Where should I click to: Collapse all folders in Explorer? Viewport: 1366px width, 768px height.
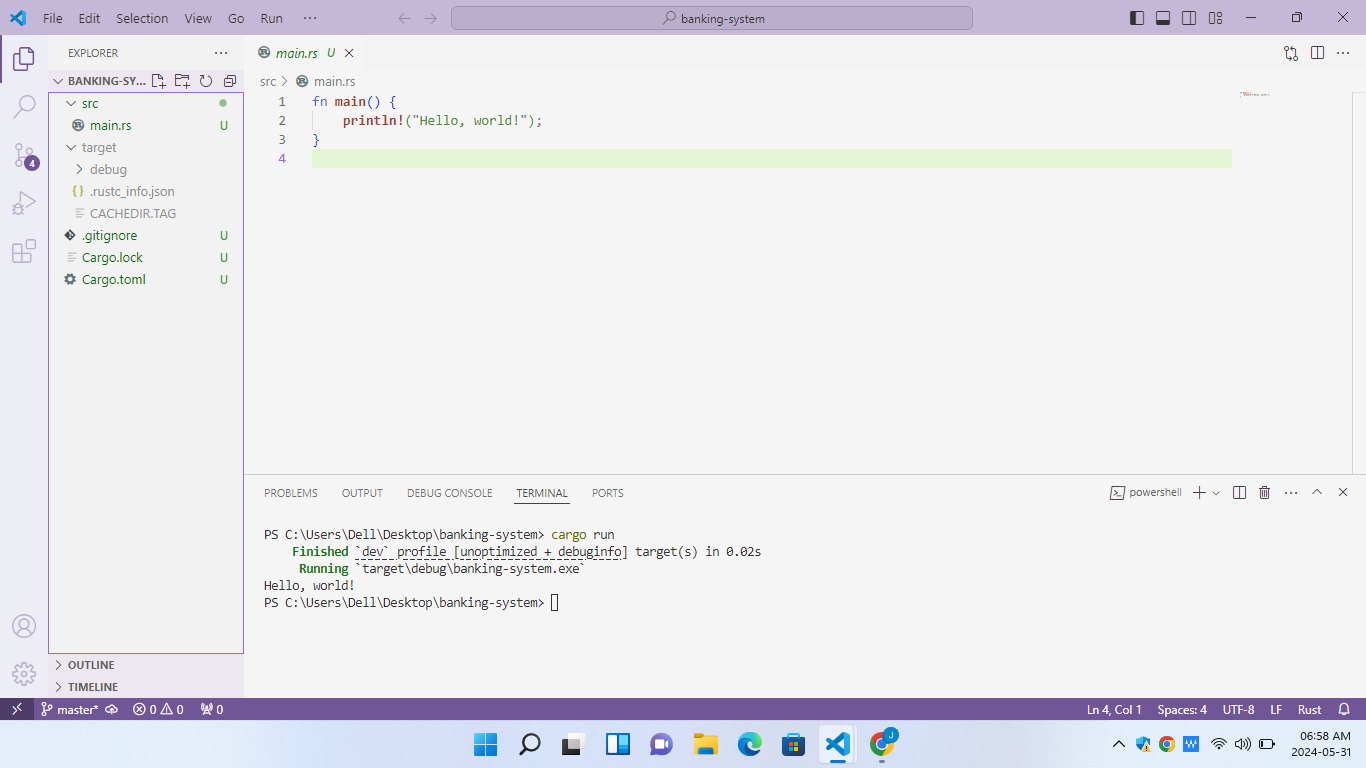click(230, 81)
